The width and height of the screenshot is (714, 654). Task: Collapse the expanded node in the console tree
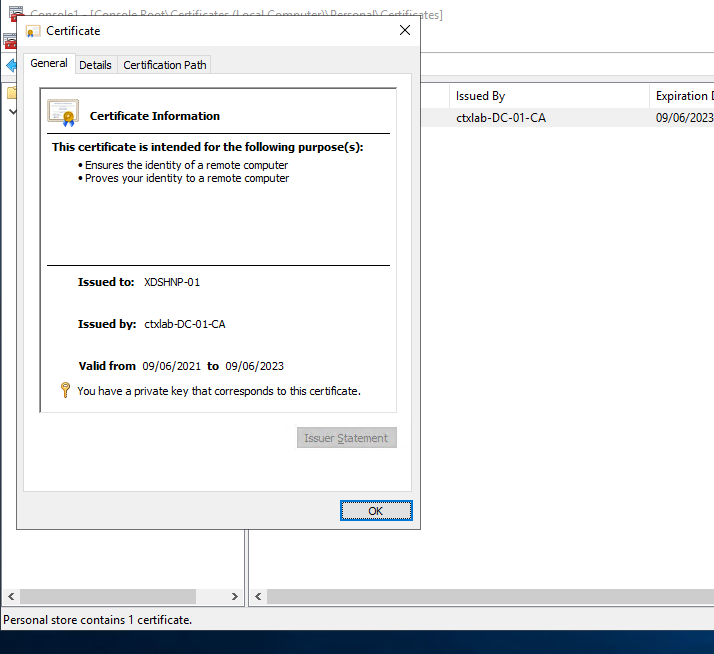12,111
